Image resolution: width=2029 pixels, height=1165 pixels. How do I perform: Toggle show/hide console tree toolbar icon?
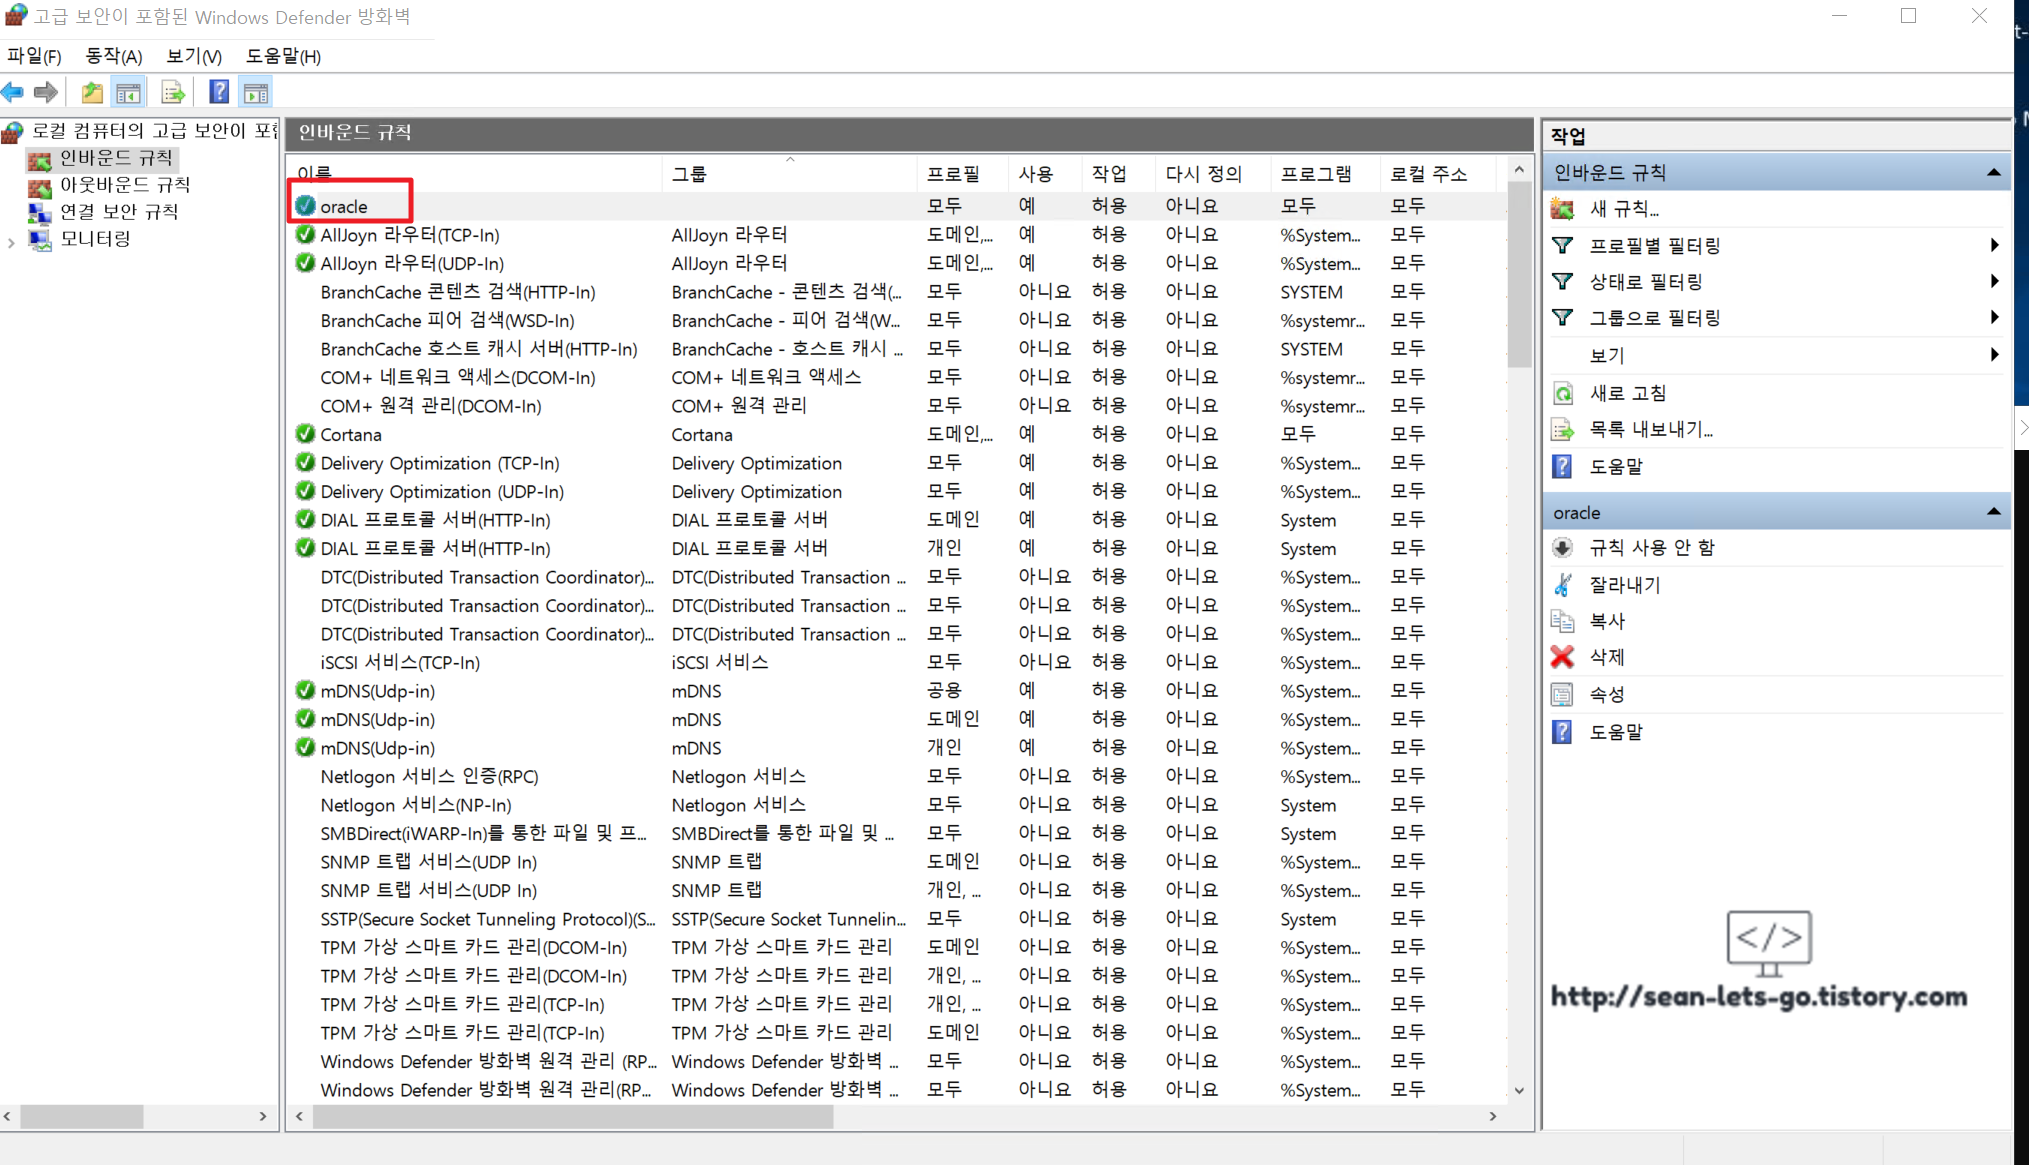click(x=129, y=93)
